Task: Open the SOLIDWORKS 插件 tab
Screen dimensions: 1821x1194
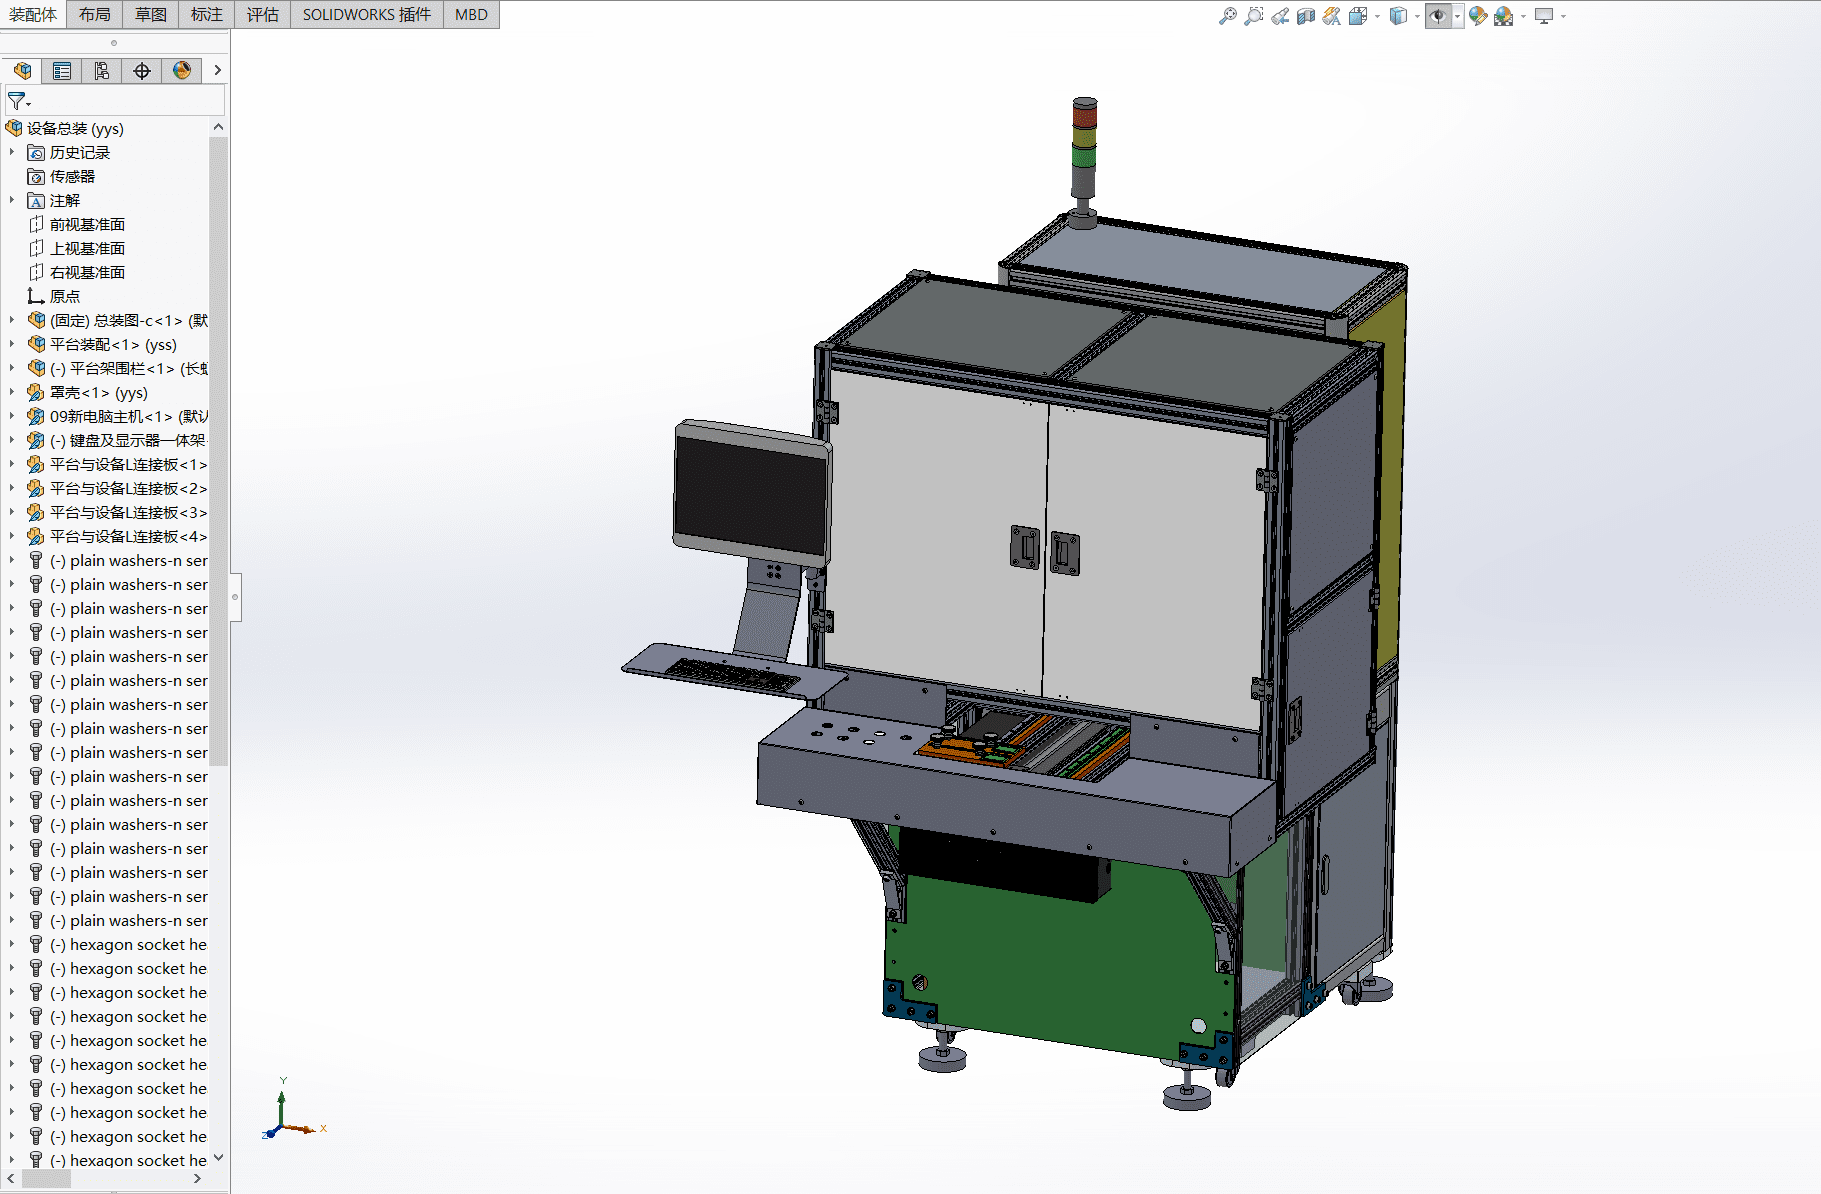Action: pos(366,14)
